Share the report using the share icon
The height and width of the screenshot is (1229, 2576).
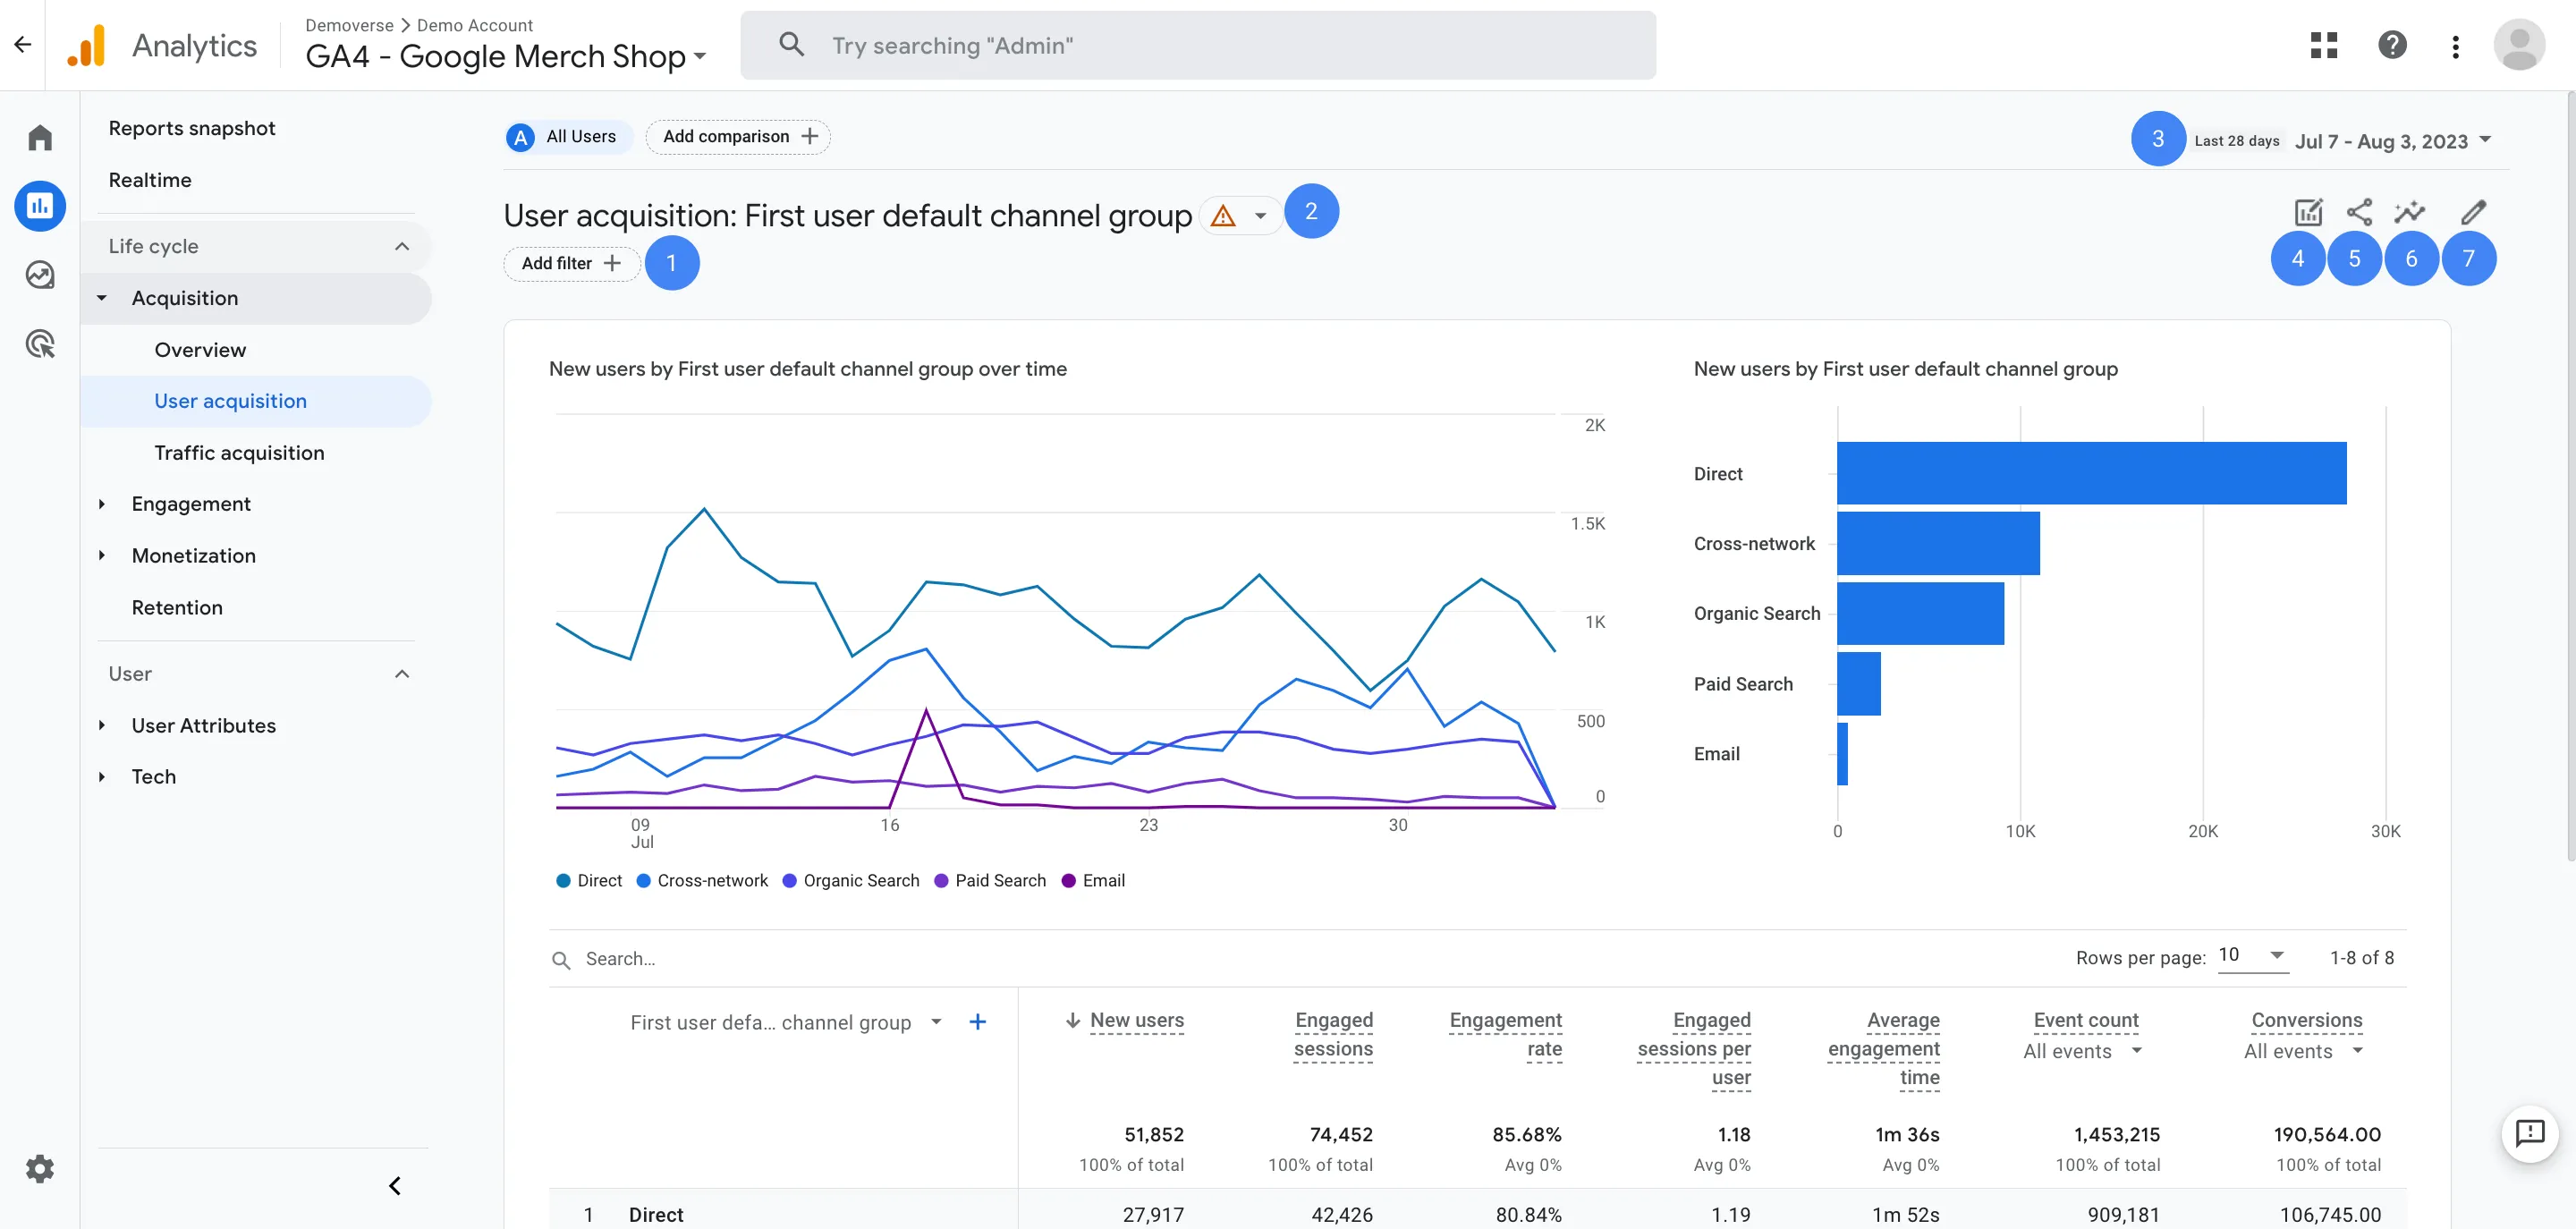pos(2360,212)
